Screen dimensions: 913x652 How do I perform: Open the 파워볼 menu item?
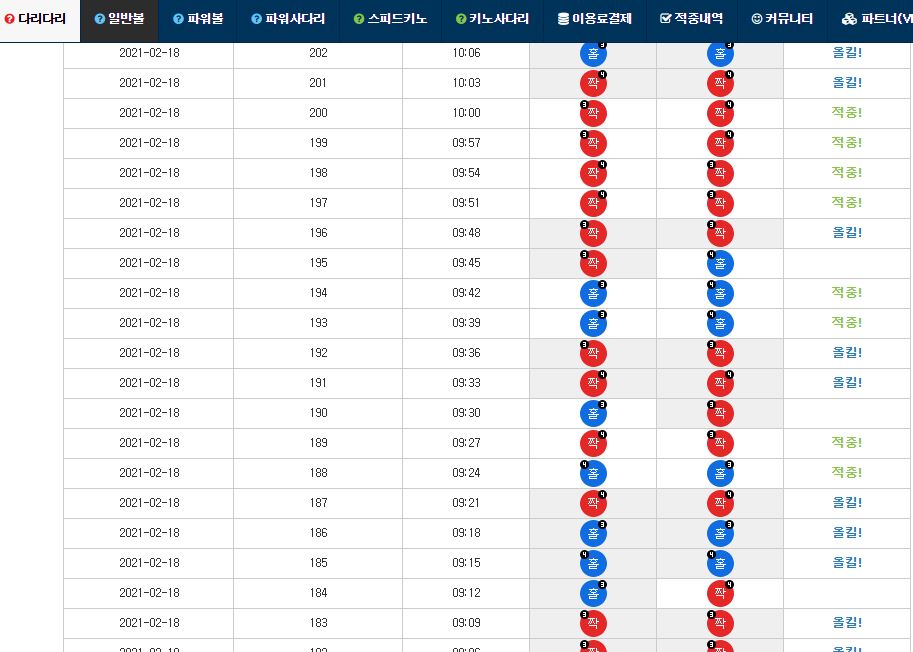click(198, 19)
